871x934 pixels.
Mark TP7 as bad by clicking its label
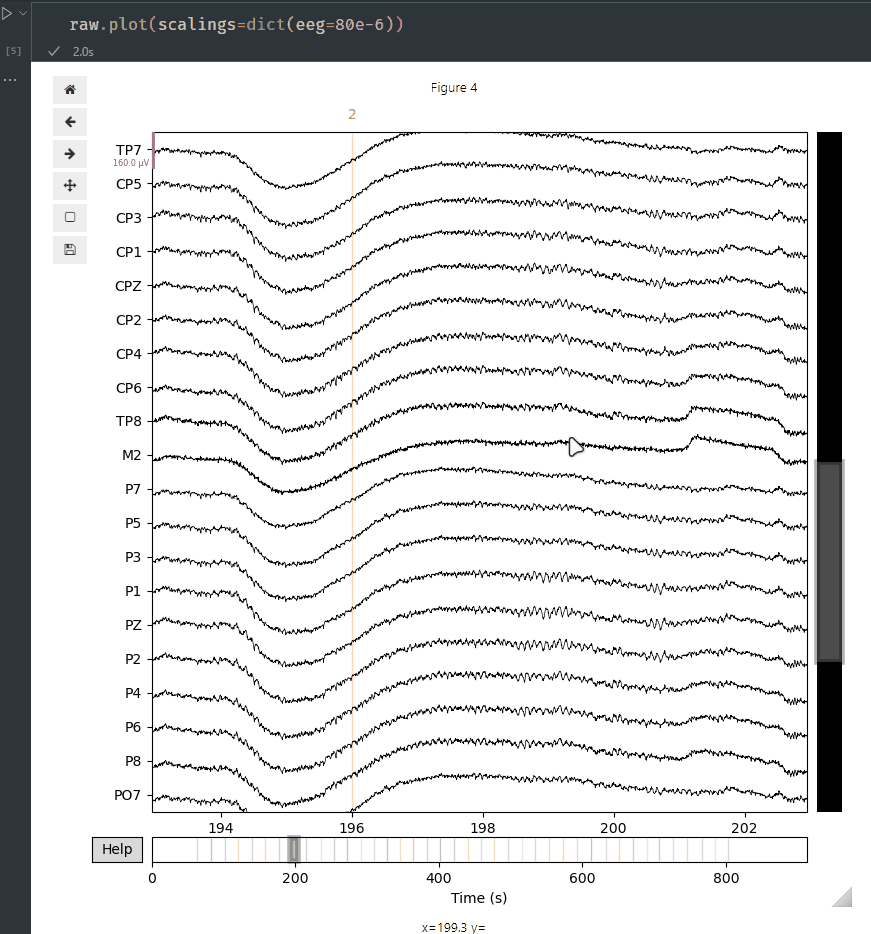[127, 149]
